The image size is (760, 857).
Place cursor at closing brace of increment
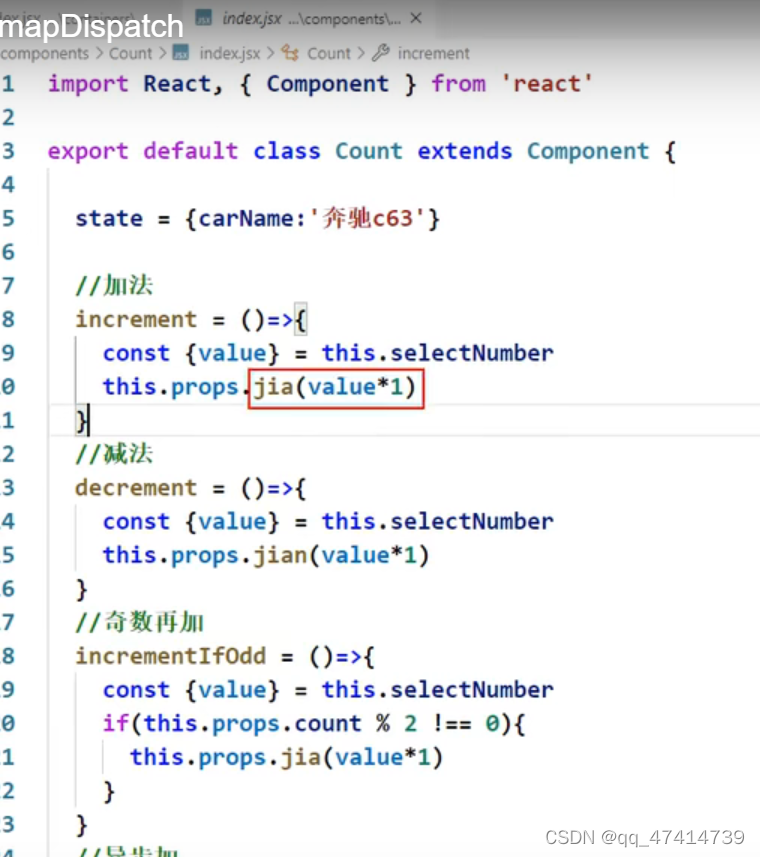(81, 421)
